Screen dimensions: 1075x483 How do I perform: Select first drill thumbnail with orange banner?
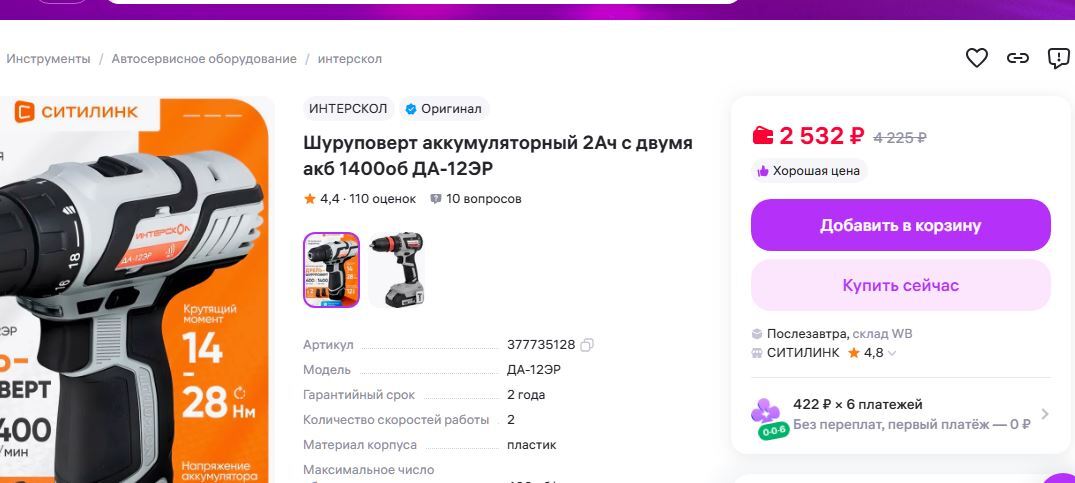click(331, 270)
